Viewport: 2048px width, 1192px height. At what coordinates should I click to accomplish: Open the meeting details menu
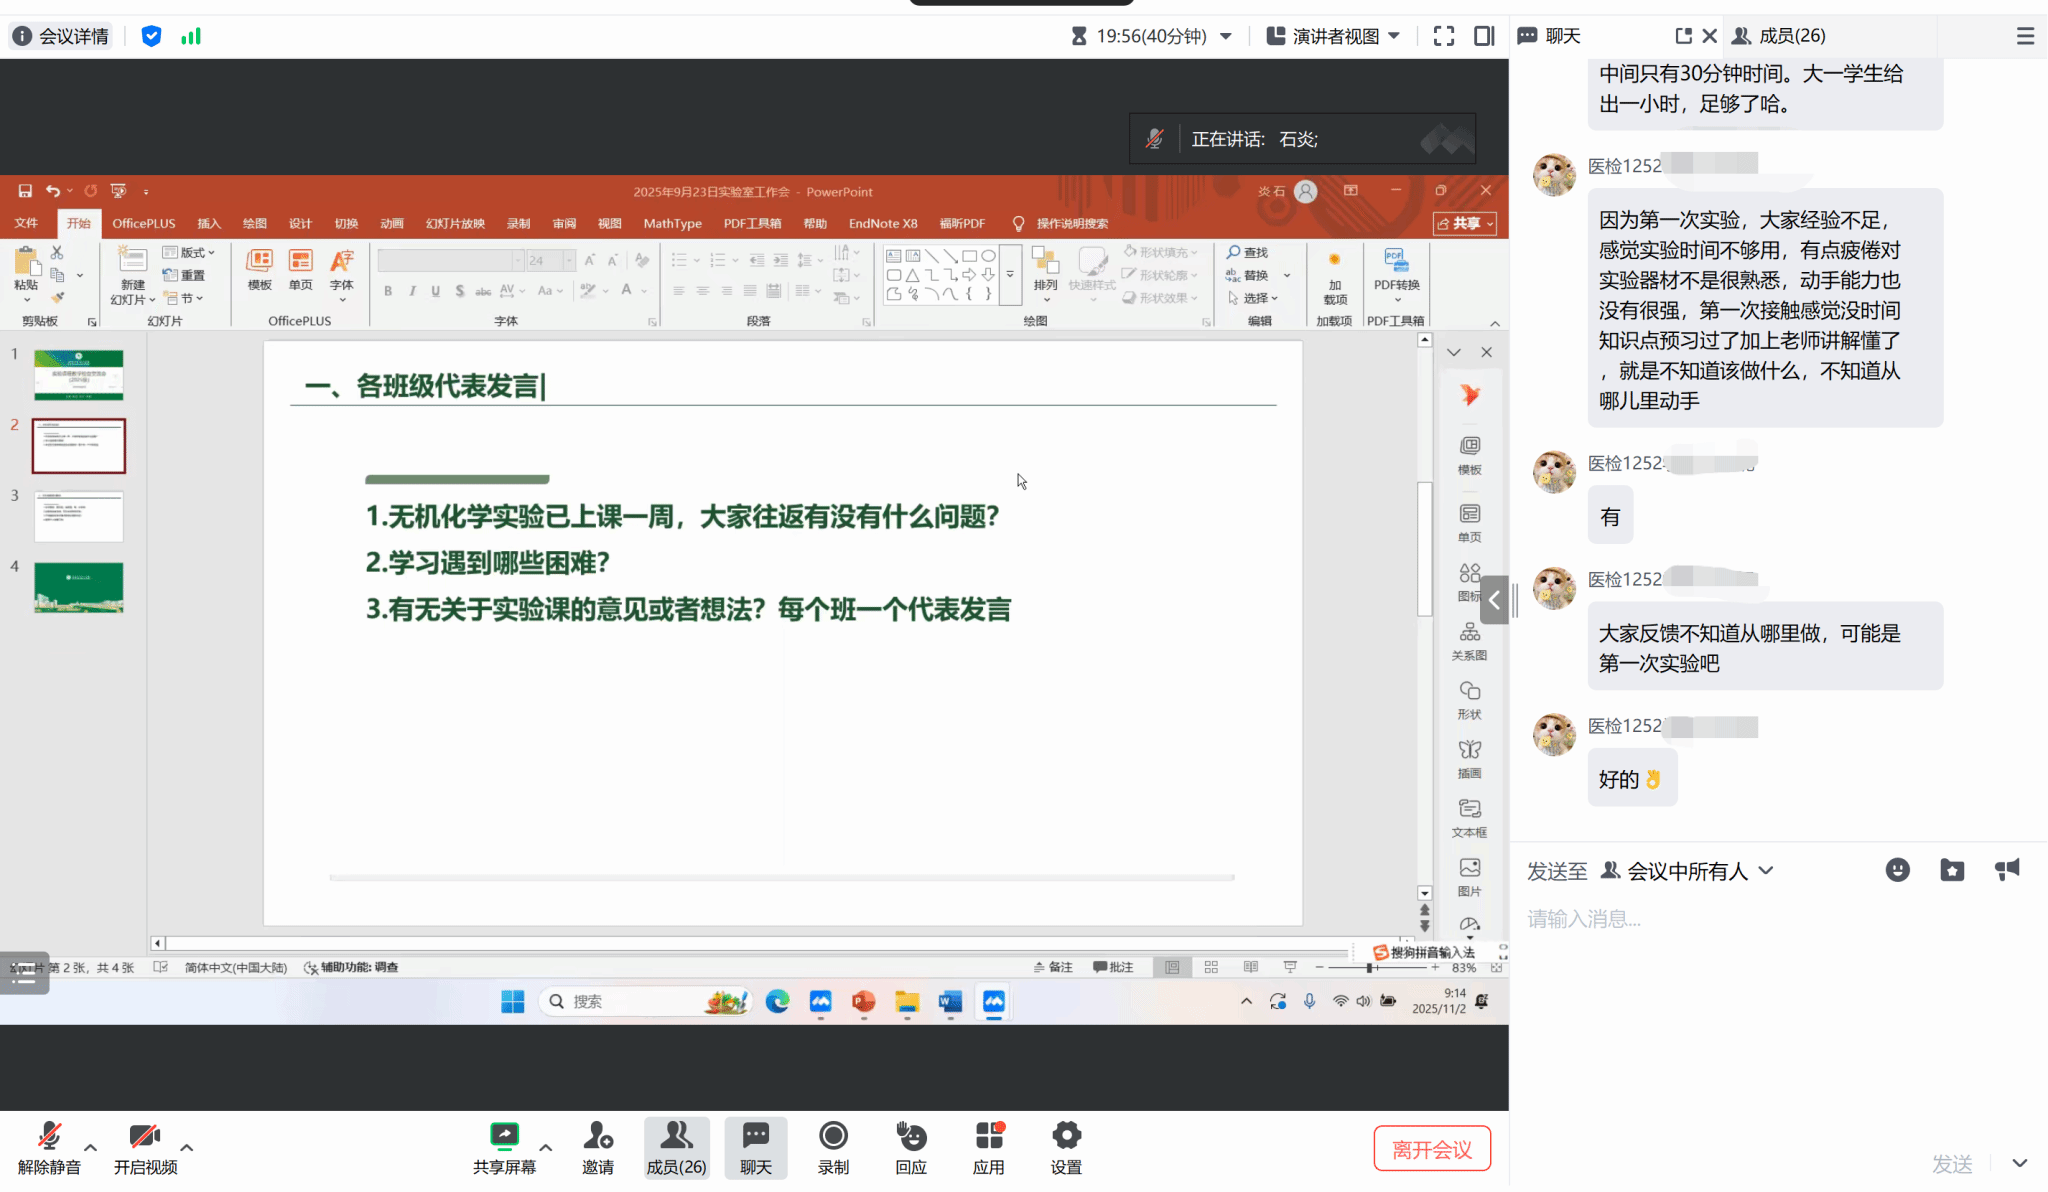[61, 36]
